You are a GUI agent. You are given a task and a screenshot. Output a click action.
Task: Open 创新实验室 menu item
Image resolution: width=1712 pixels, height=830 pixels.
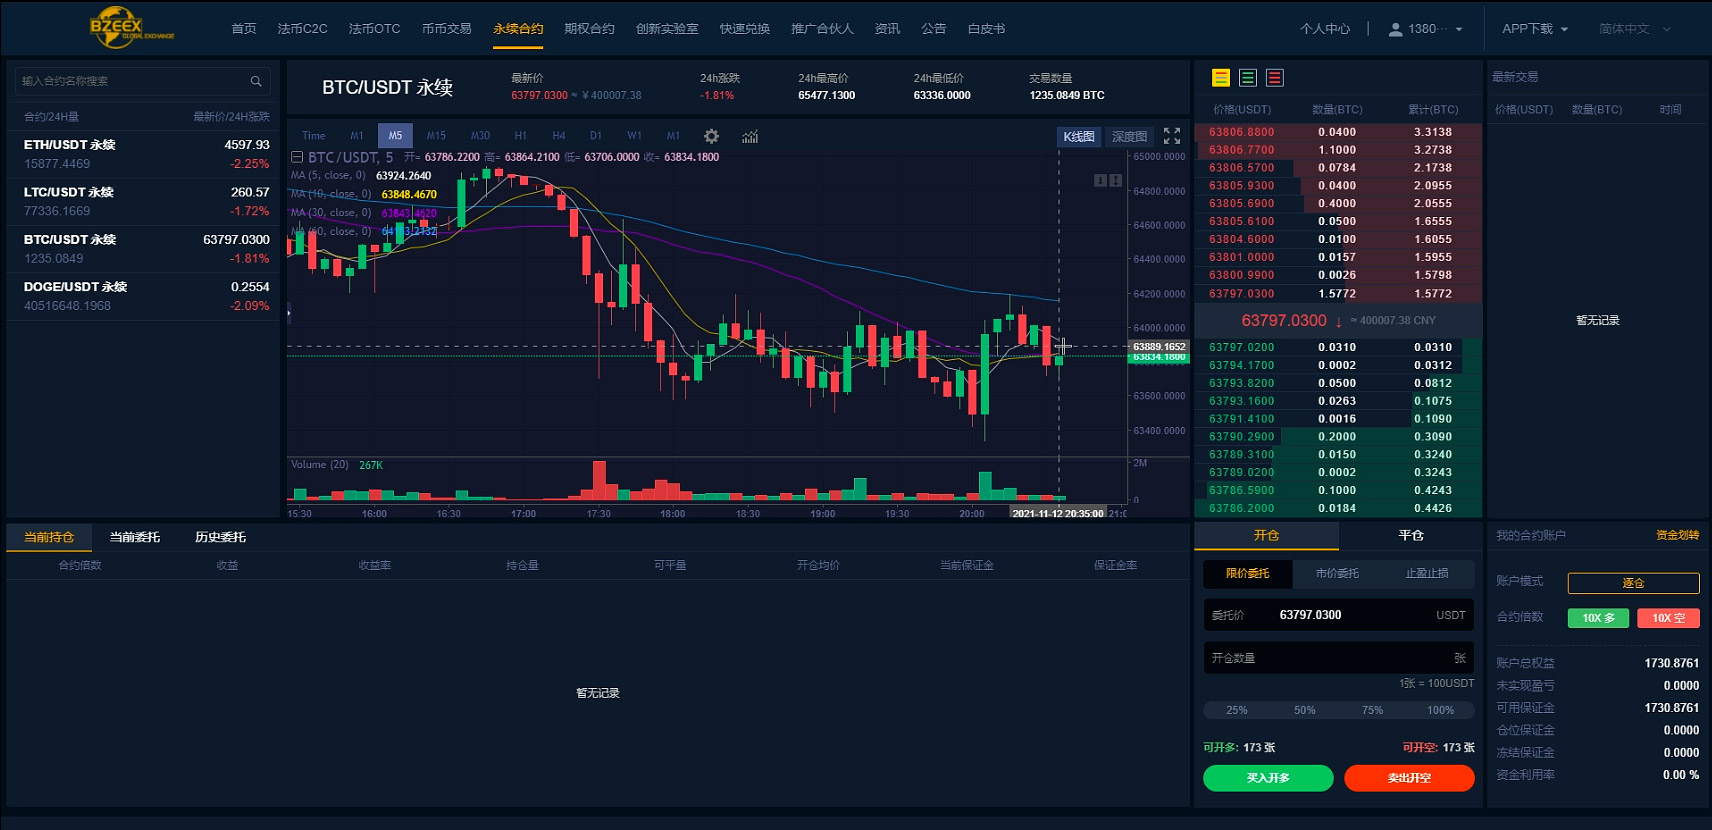[667, 29]
